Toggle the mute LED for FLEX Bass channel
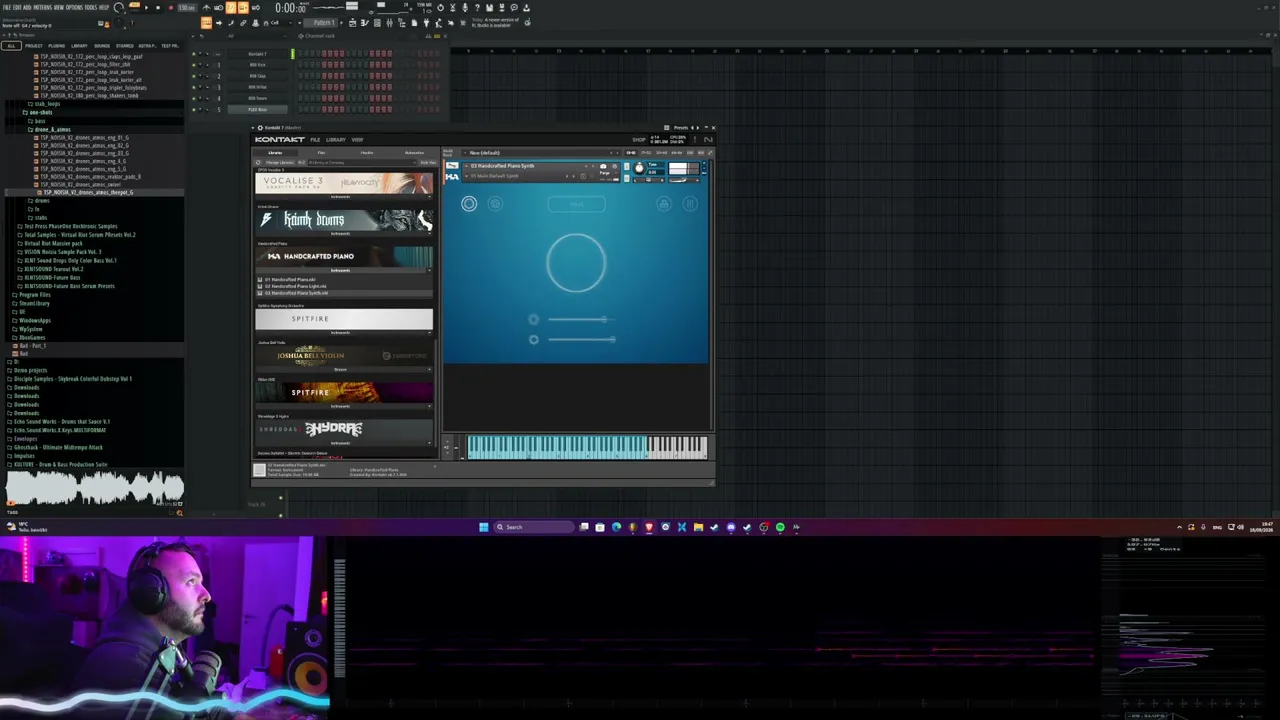Viewport: 1280px width, 720px height. coord(193,109)
